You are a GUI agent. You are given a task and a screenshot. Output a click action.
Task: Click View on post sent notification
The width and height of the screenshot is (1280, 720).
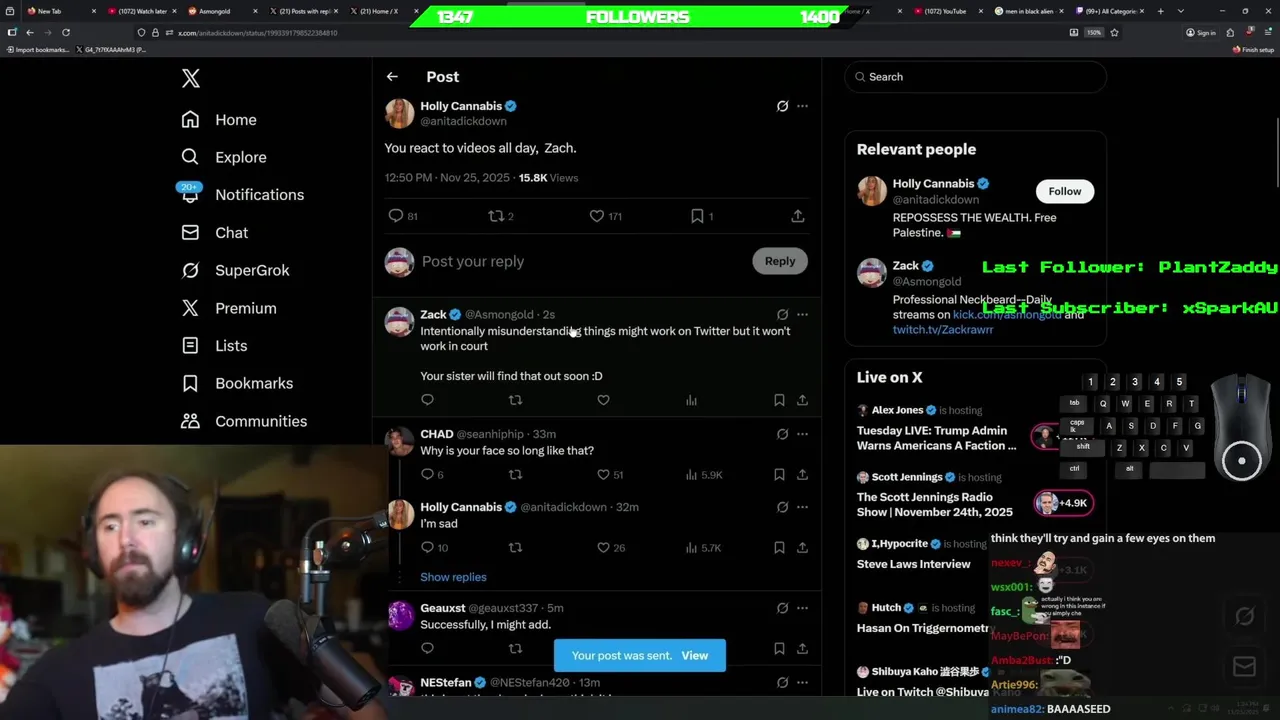(694, 656)
